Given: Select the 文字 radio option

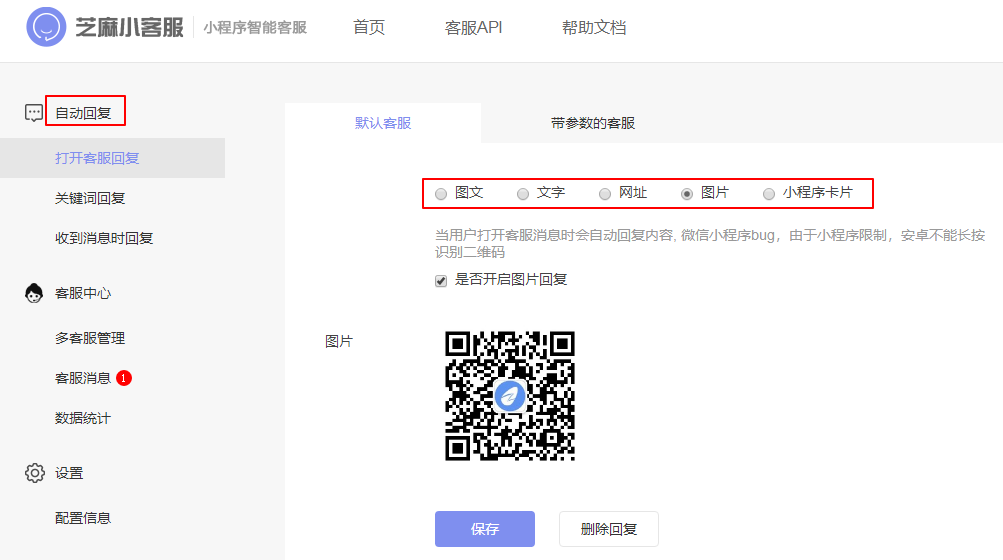Looking at the screenshot, I should click(523, 194).
